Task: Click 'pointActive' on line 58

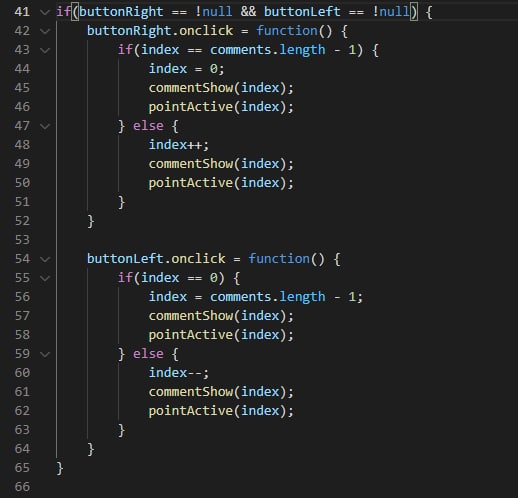Action: click(x=191, y=335)
